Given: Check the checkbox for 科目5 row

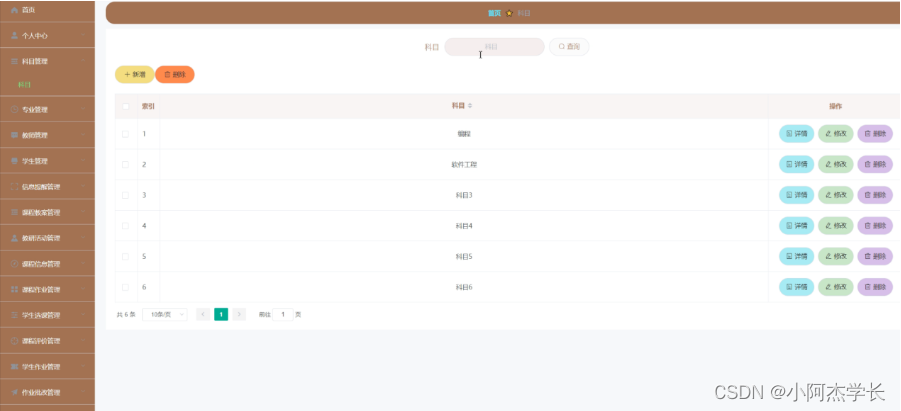Looking at the screenshot, I should pos(125,256).
